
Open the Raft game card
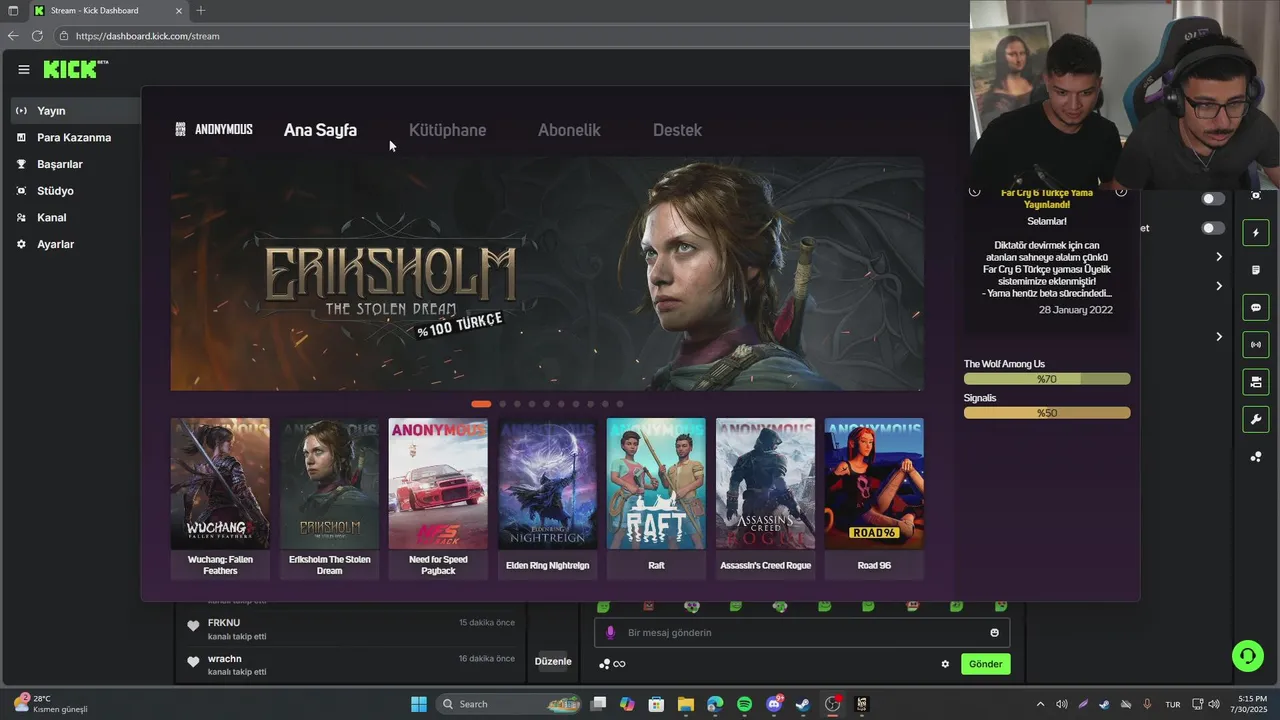pos(656,498)
